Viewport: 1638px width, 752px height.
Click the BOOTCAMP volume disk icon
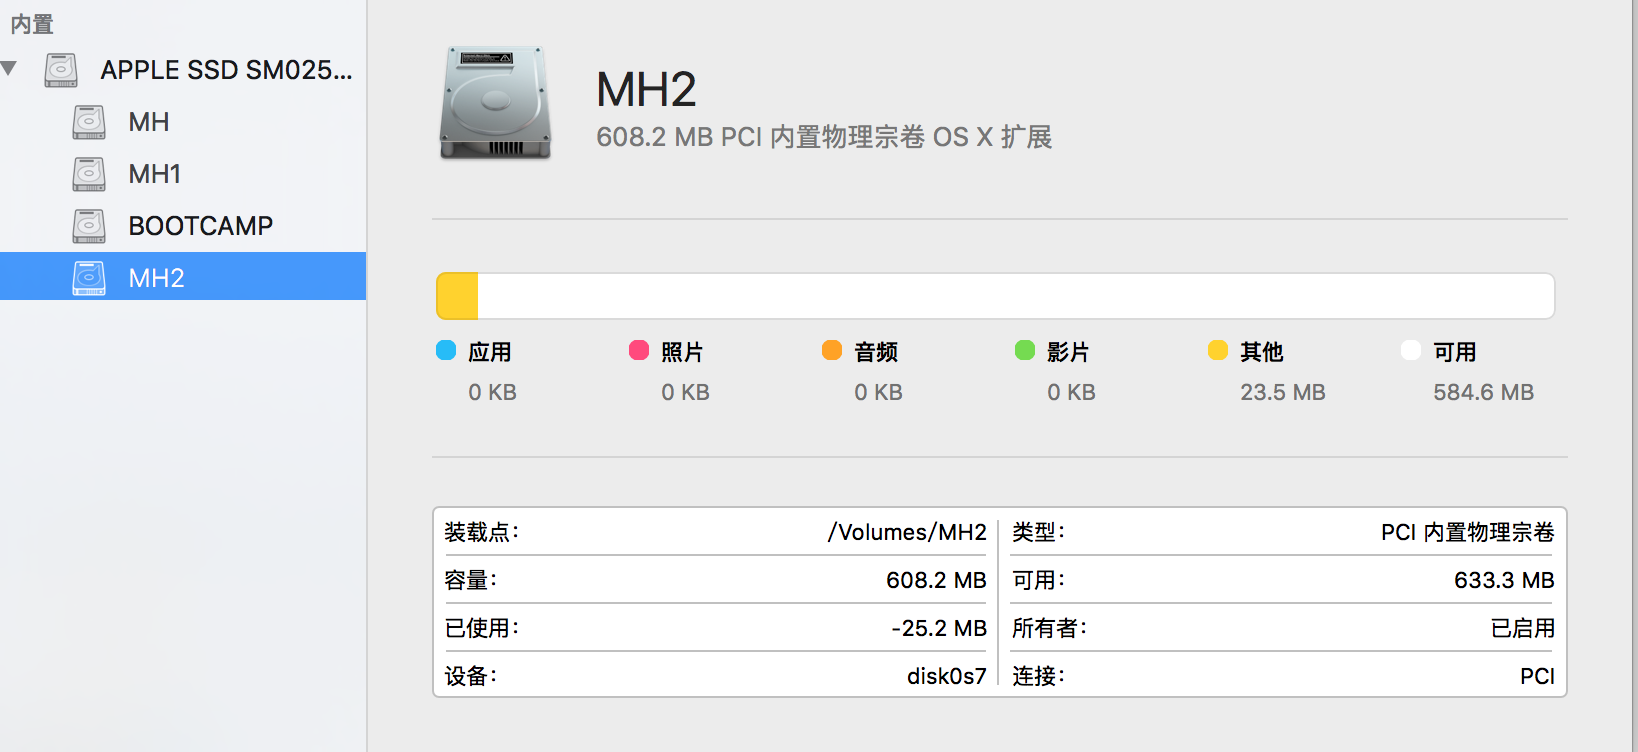[x=89, y=226]
